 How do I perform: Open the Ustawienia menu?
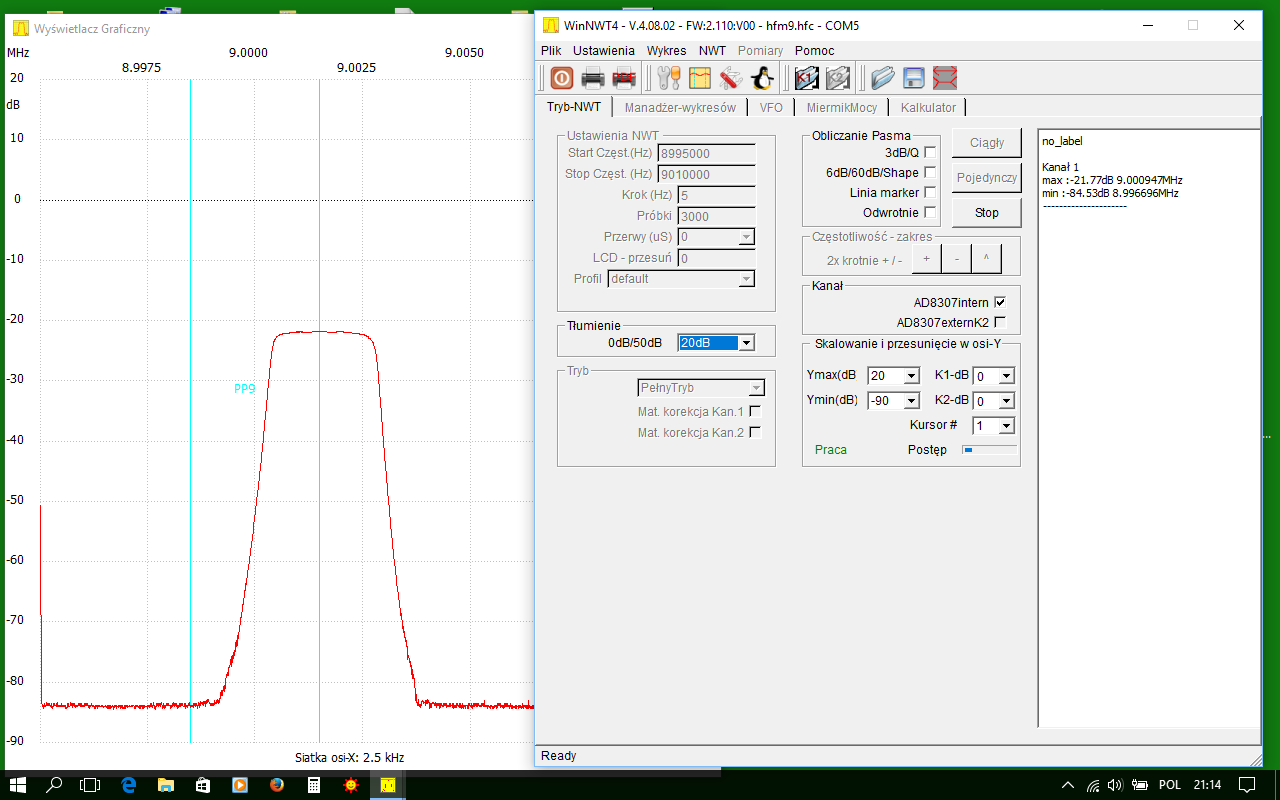point(603,50)
